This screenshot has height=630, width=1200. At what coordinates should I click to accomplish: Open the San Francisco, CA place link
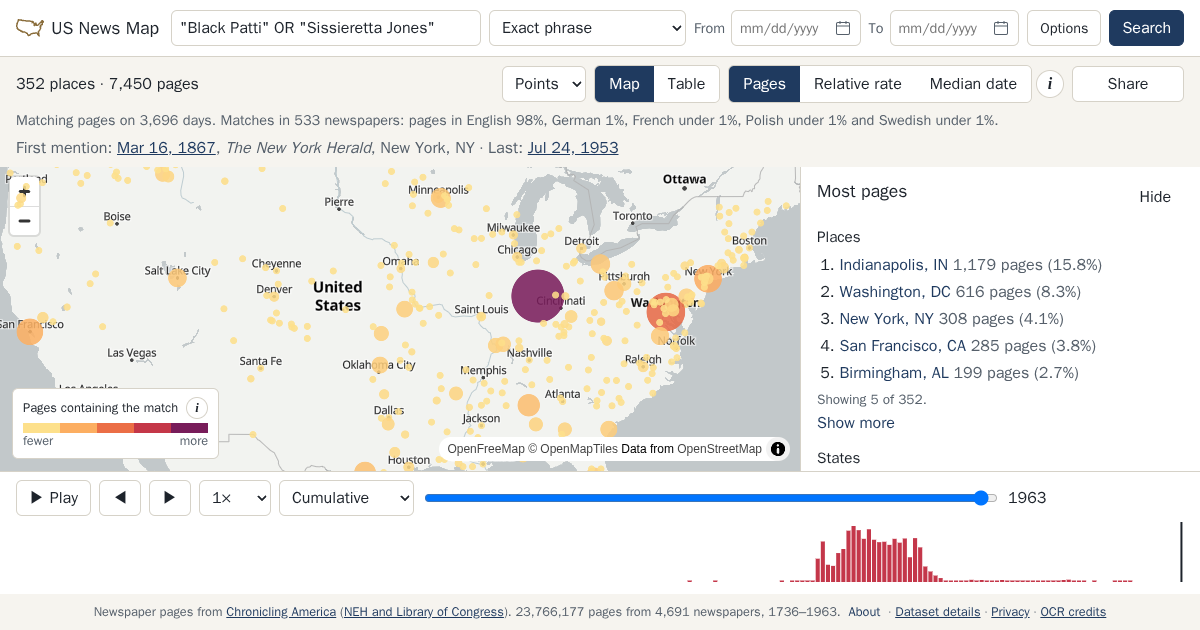point(903,346)
